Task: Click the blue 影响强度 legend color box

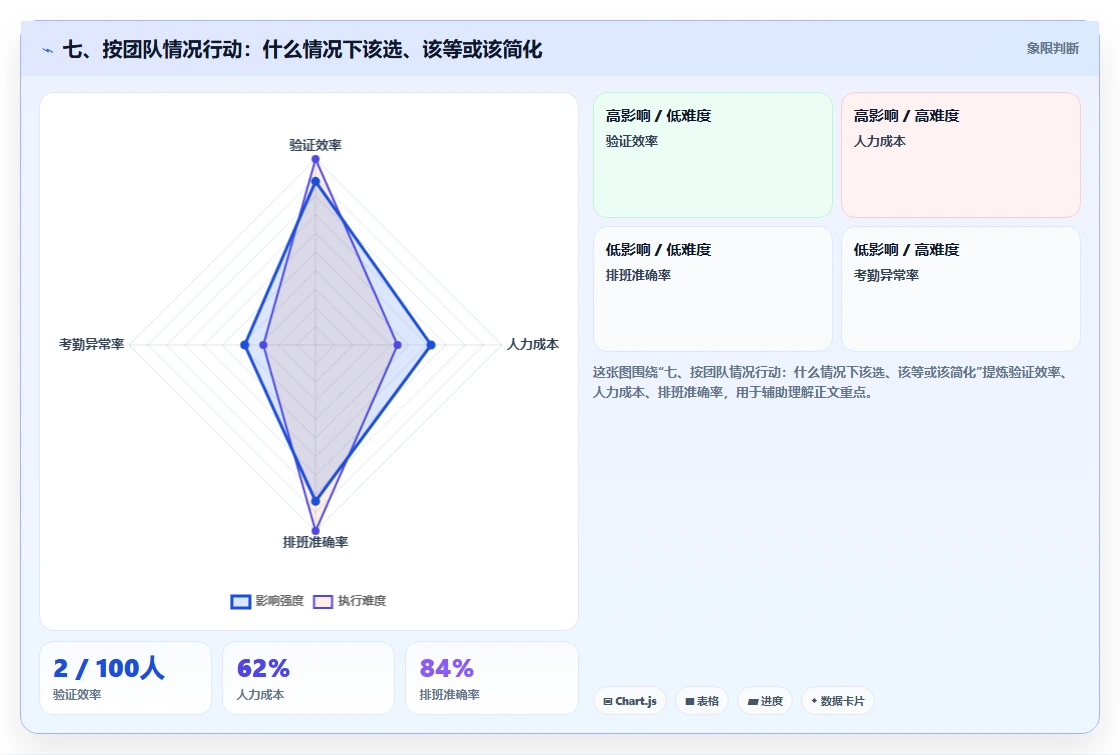Action: pos(241,601)
